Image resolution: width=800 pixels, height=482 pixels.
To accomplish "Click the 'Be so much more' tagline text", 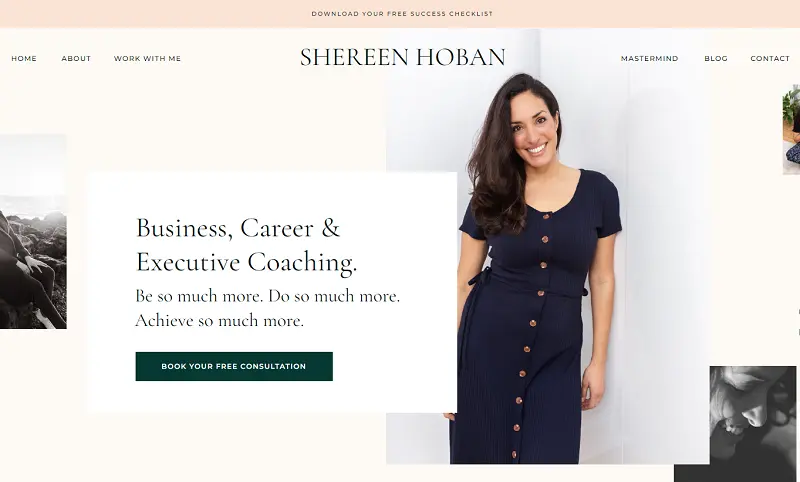I will (268, 296).
